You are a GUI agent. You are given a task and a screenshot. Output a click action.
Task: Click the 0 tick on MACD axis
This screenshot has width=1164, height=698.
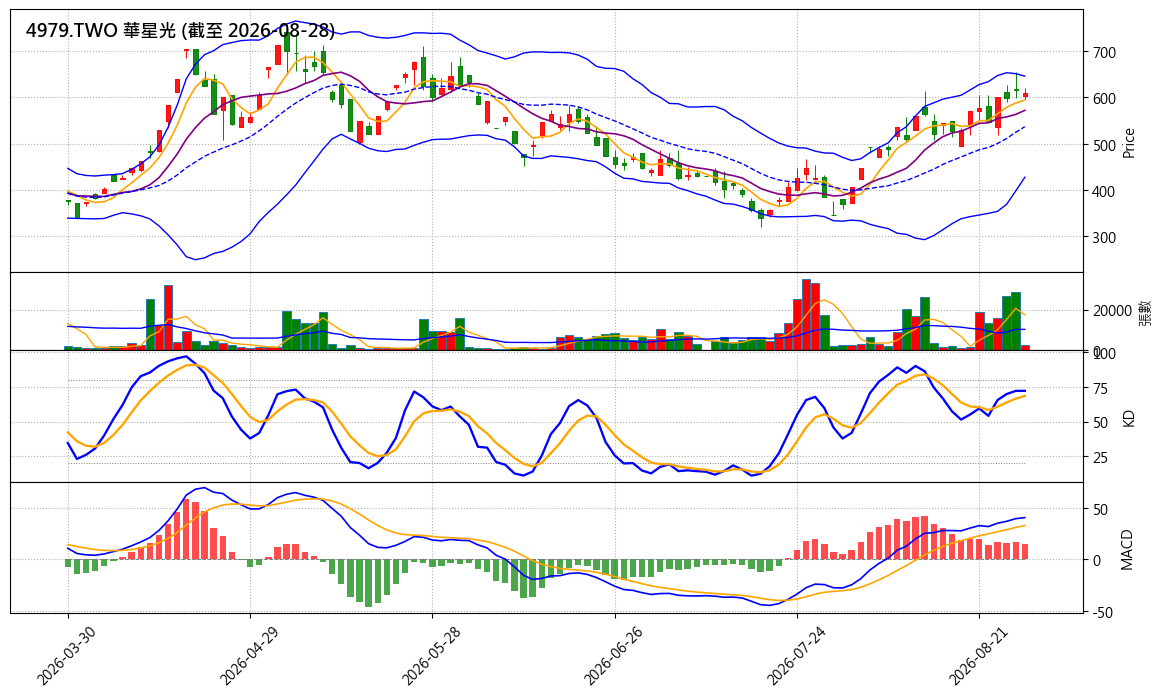pyautogui.click(x=1097, y=561)
